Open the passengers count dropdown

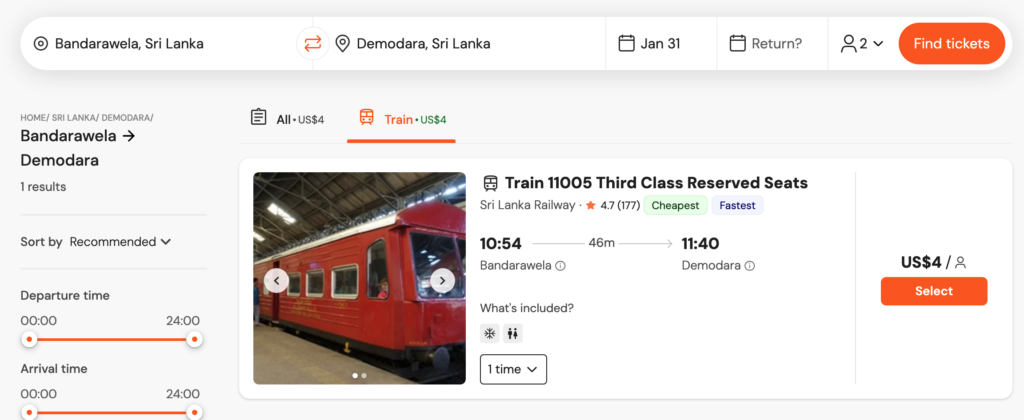click(x=862, y=43)
